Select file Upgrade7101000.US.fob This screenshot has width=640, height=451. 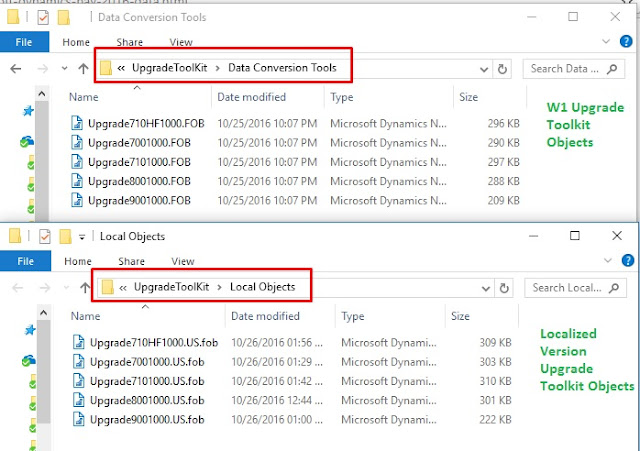pos(147,381)
